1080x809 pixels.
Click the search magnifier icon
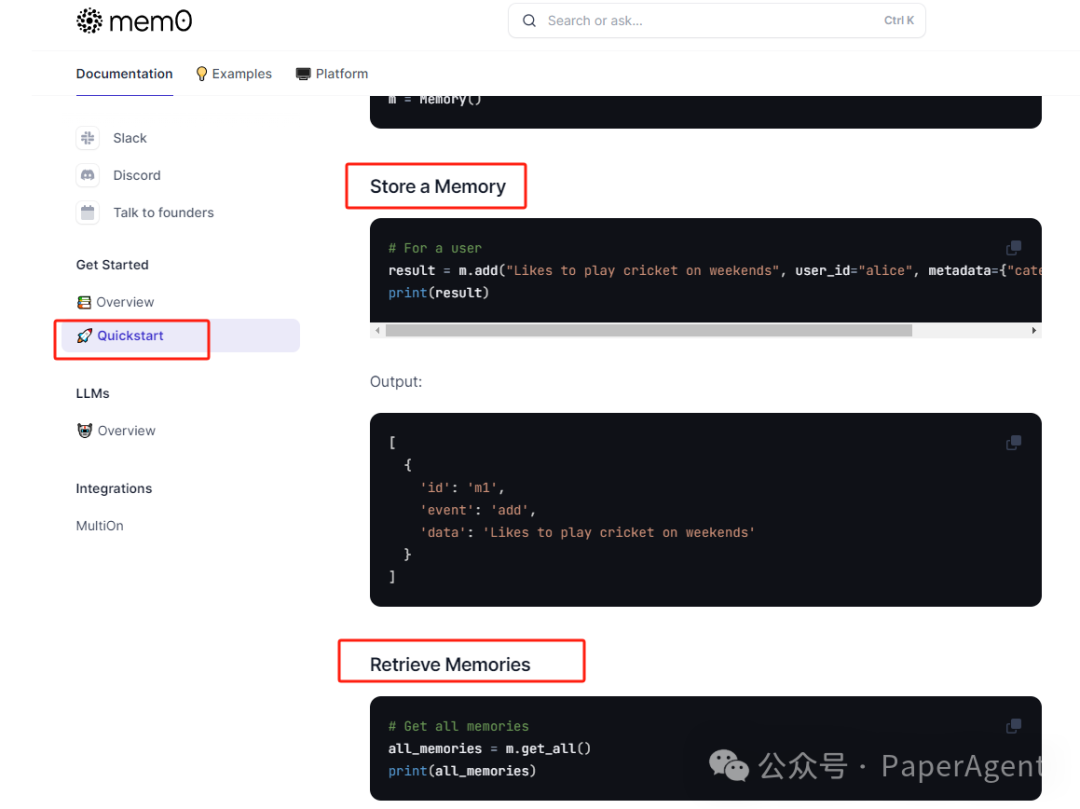529,21
